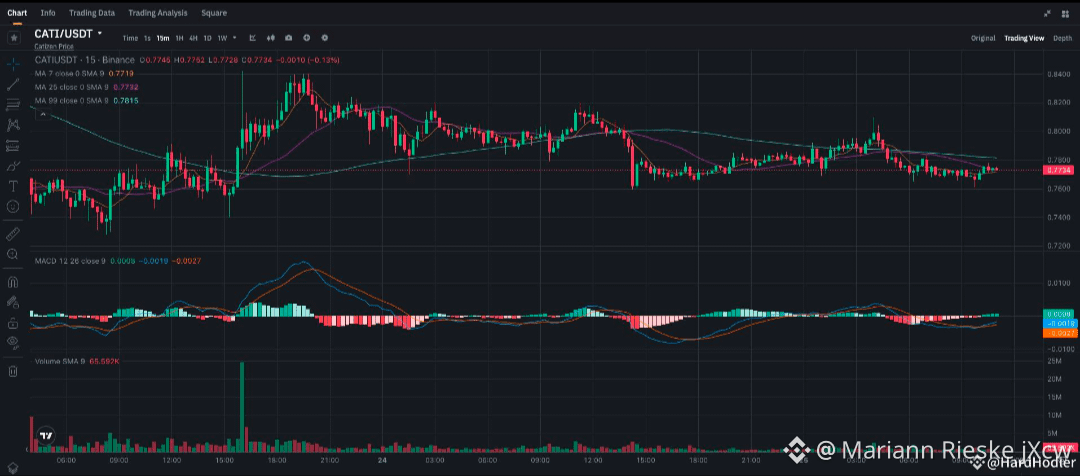Open the Trading Analysis tab
1080x476 pixels.
tap(158, 13)
